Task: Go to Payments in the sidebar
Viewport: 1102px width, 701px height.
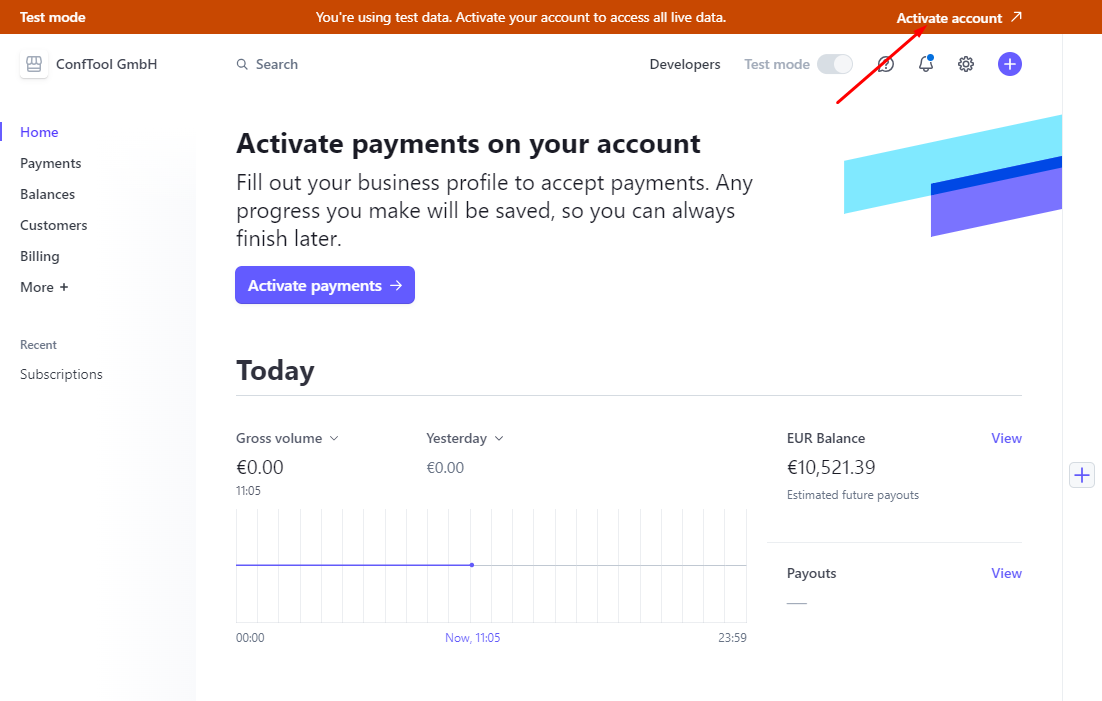Action: pos(51,163)
